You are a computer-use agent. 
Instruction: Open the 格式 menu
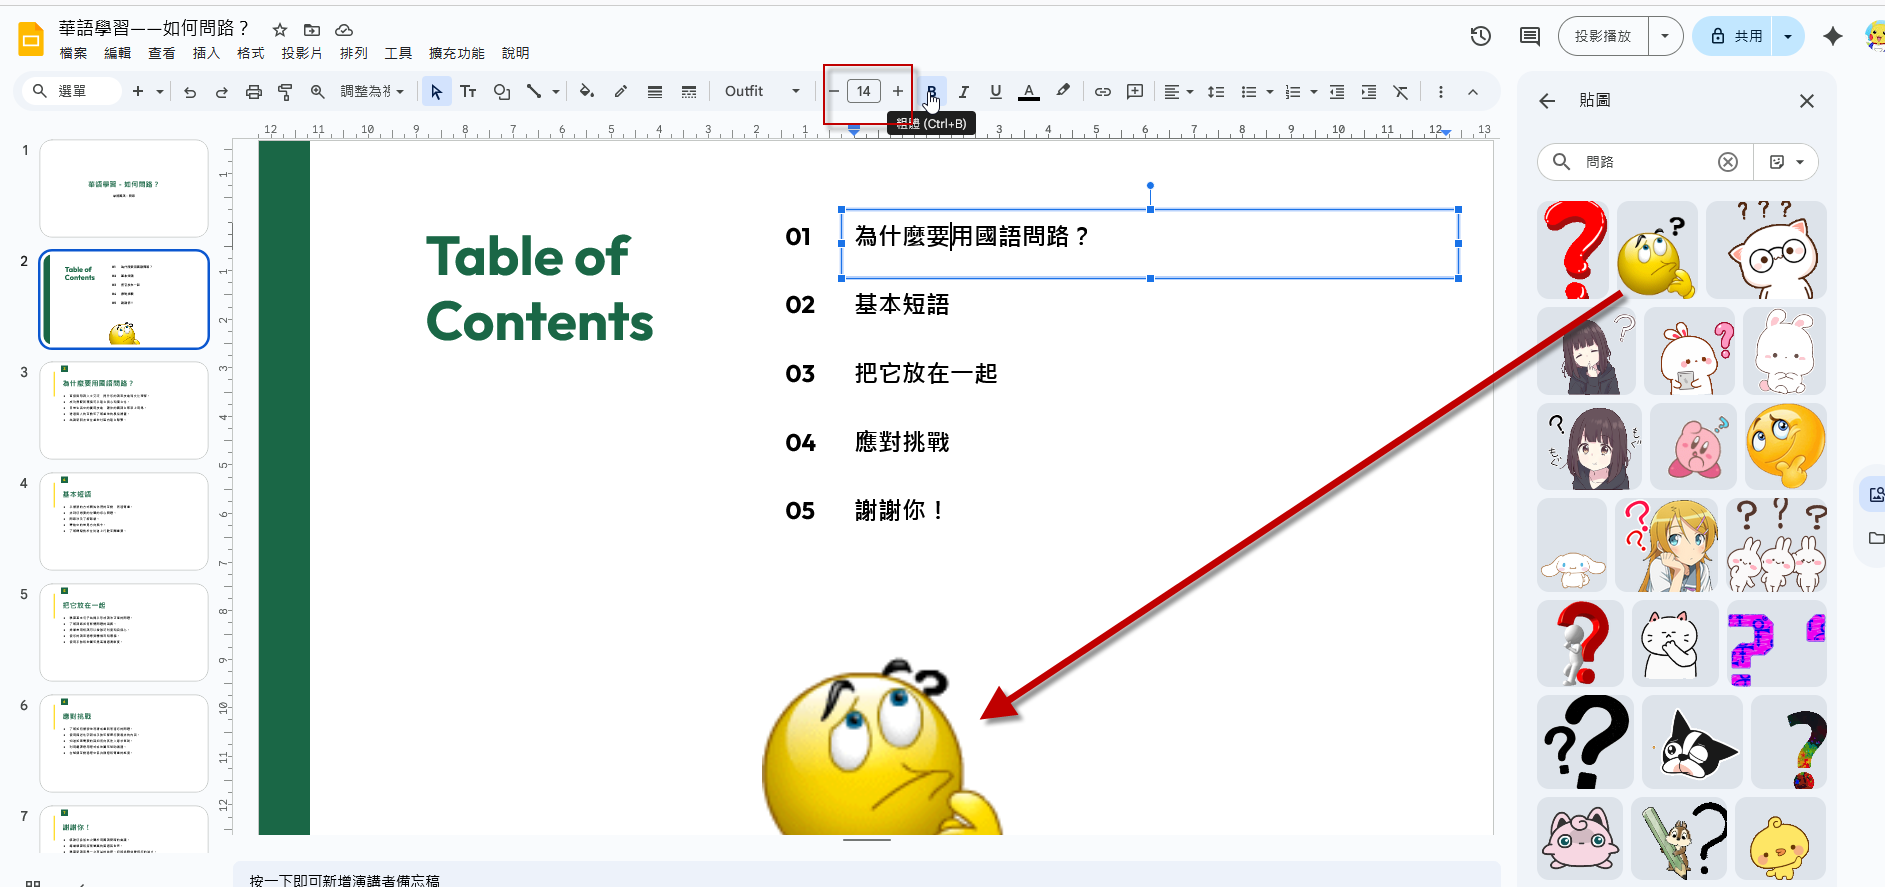[250, 53]
